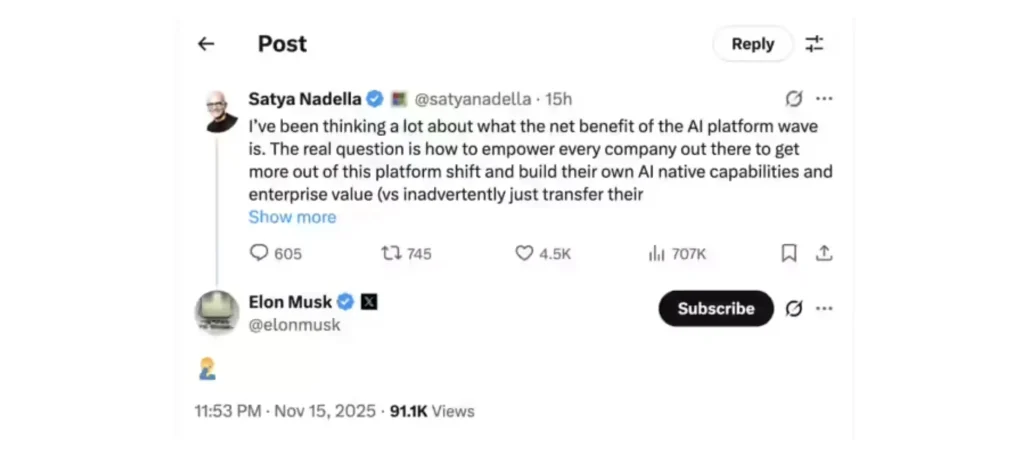Open more options on Elon's post
The height and width of the screenshot is (461, 1024).
[x=824, y=309]
